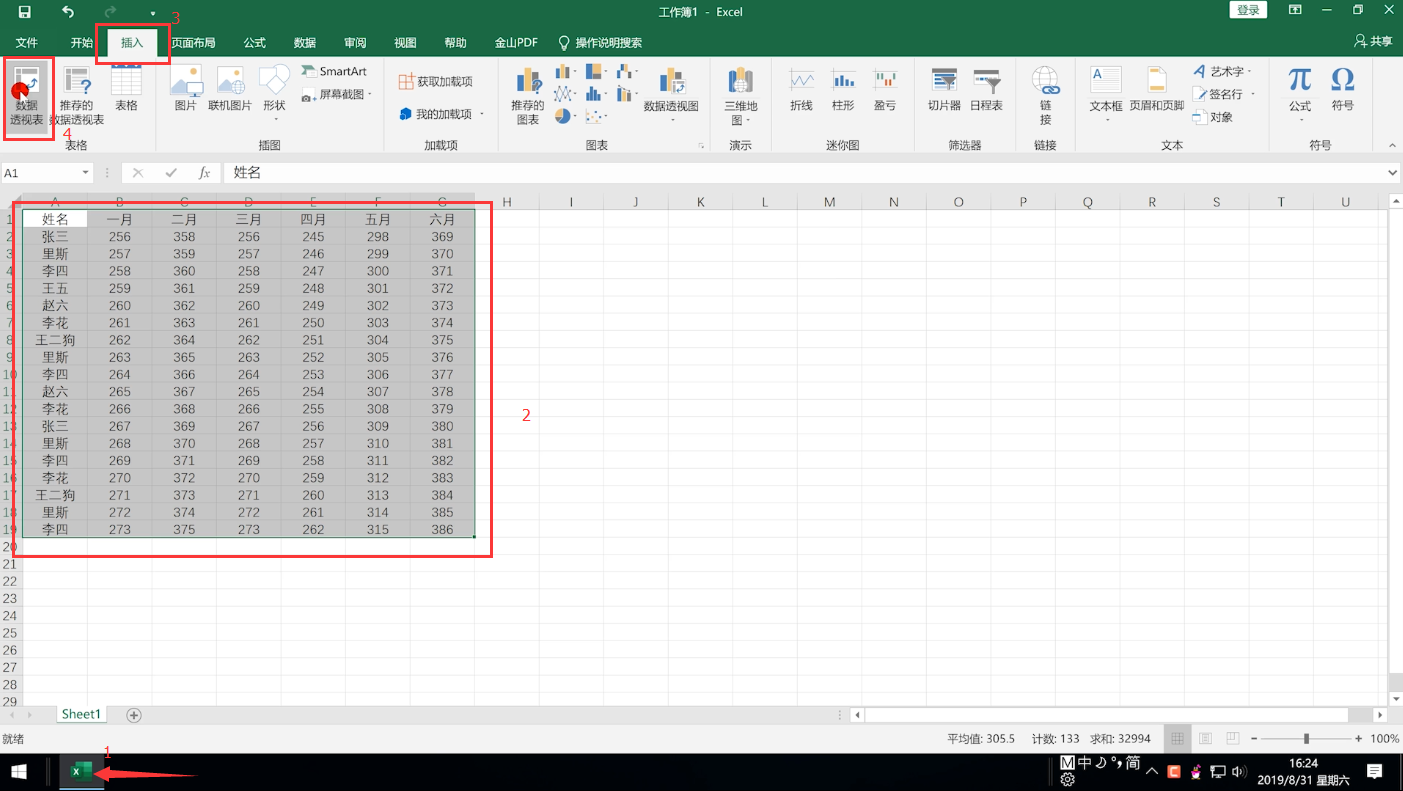Insert an 对象 object
This screenshot has width=1403, height=791.
pos(1213,117)
